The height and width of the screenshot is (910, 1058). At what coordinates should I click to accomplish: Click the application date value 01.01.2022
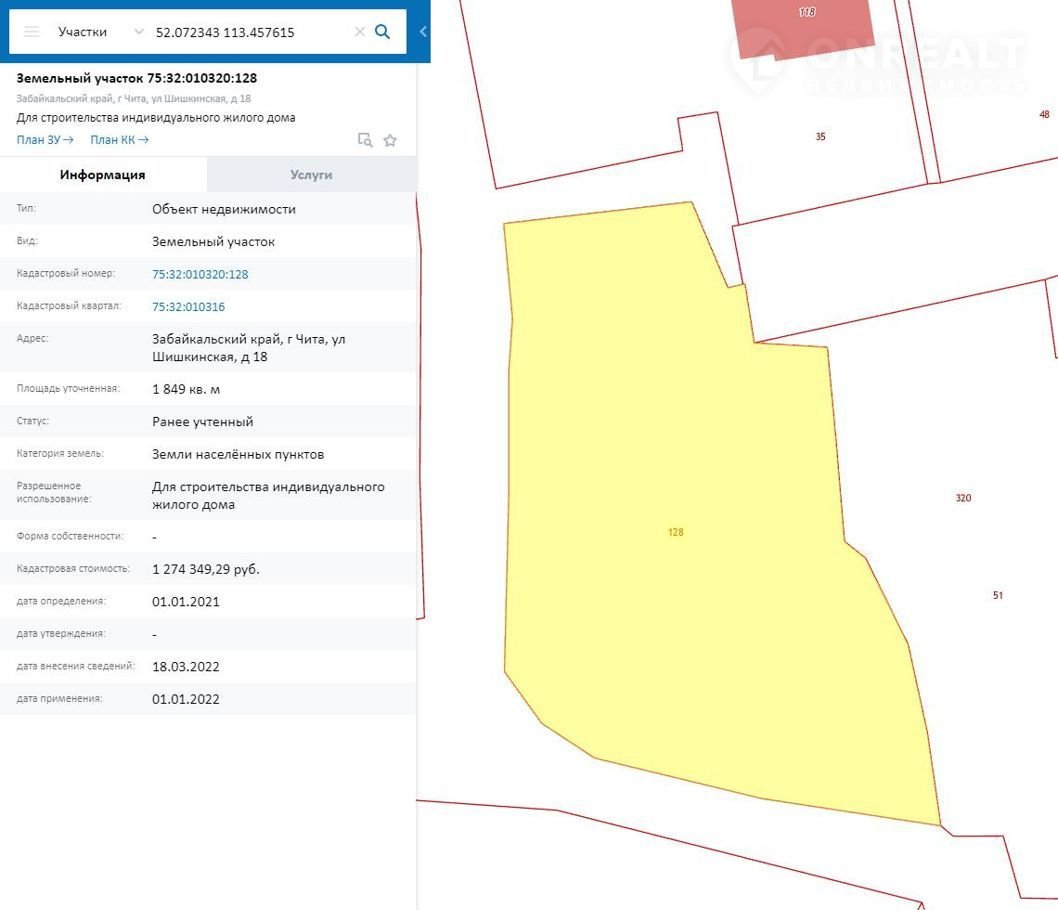(186, 699)
